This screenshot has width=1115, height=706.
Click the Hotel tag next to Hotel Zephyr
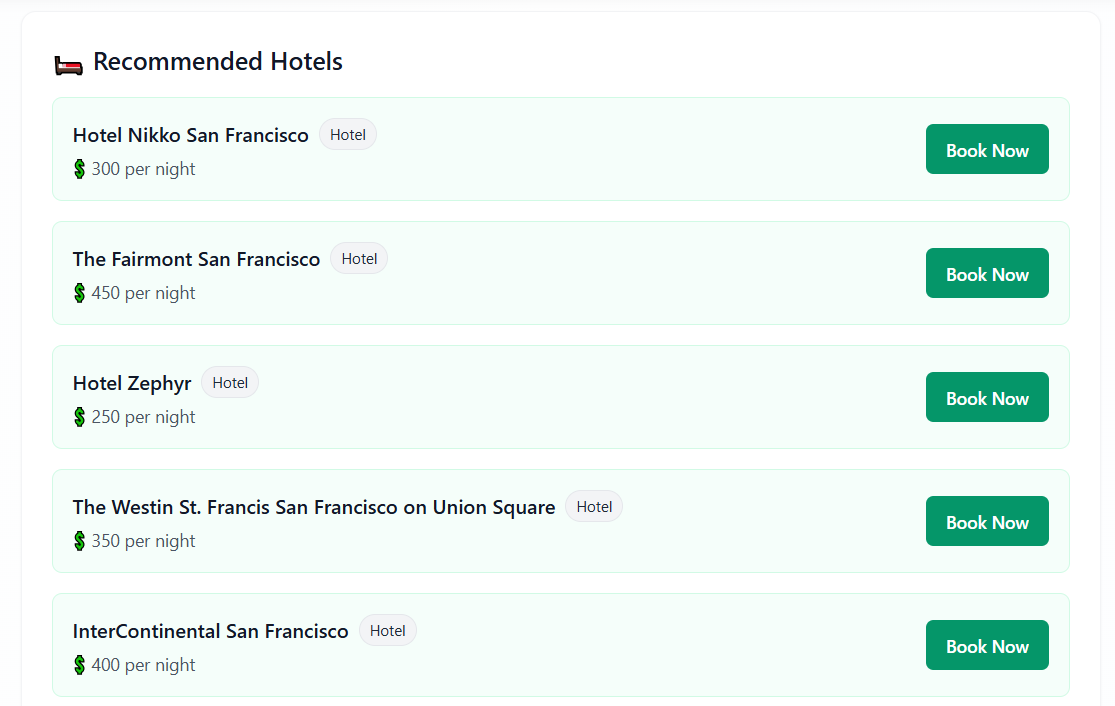tap(230, 383)
